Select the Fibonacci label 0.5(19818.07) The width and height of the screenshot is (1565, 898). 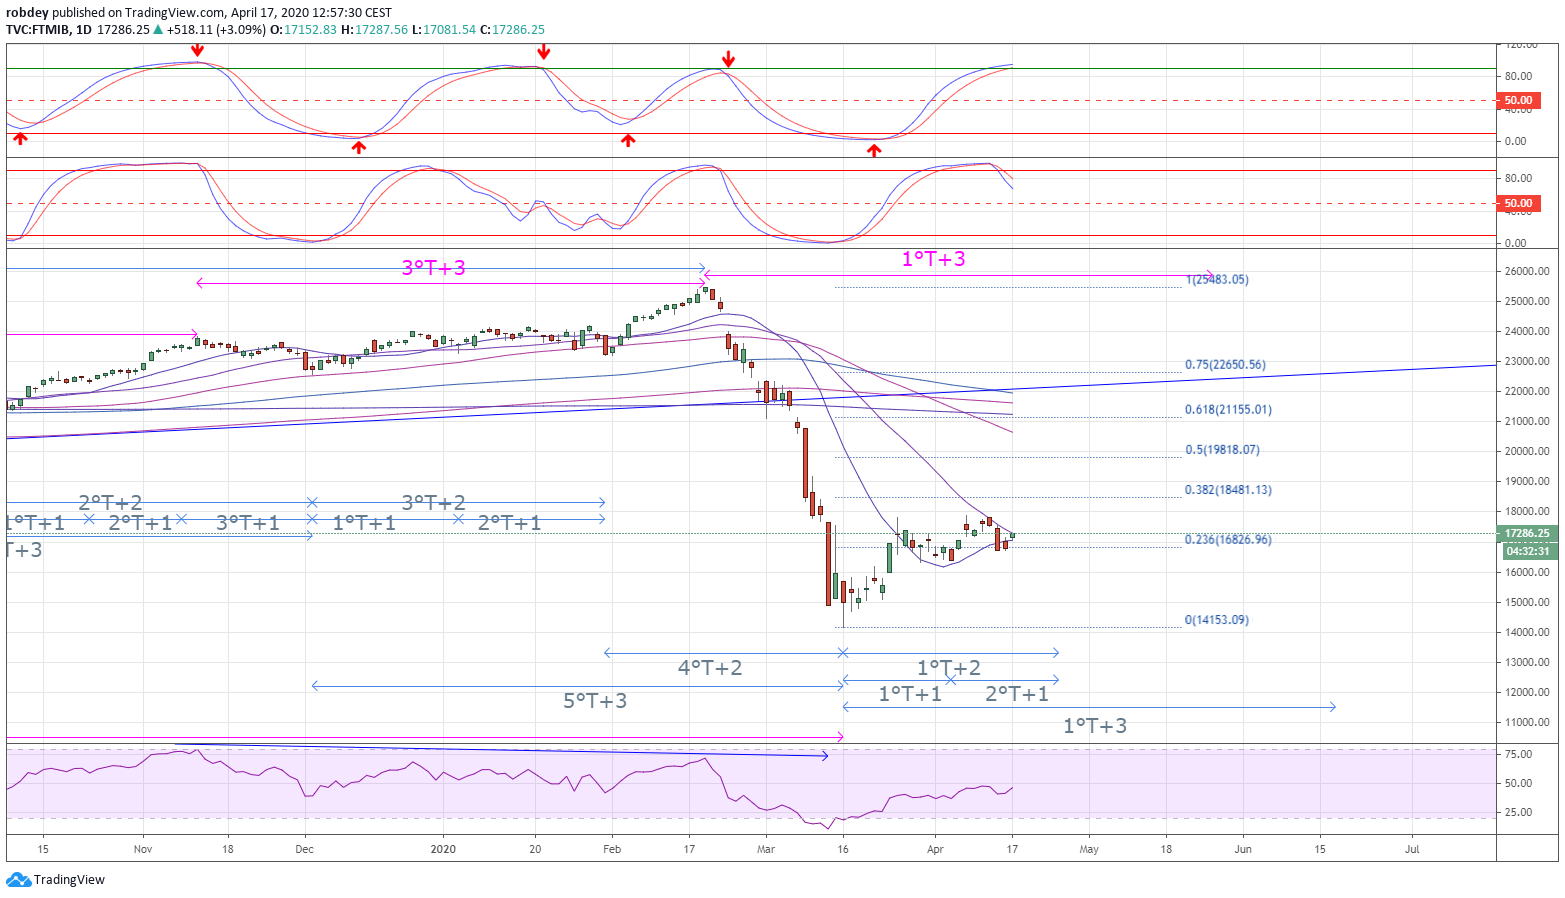coord(1222,450)
